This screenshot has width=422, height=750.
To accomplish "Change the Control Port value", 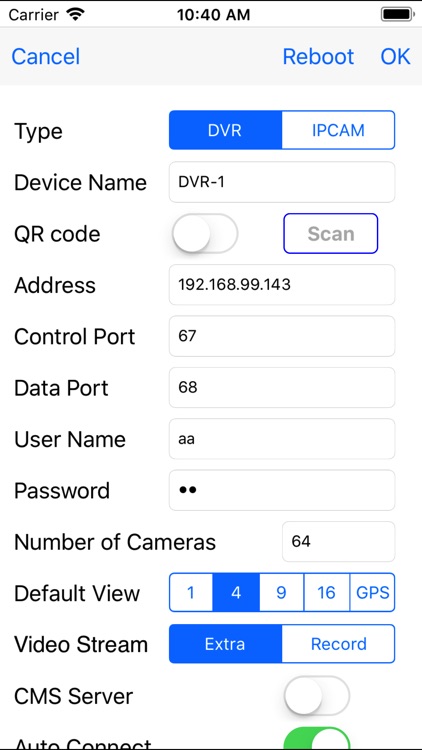I will tap(282, 336).
